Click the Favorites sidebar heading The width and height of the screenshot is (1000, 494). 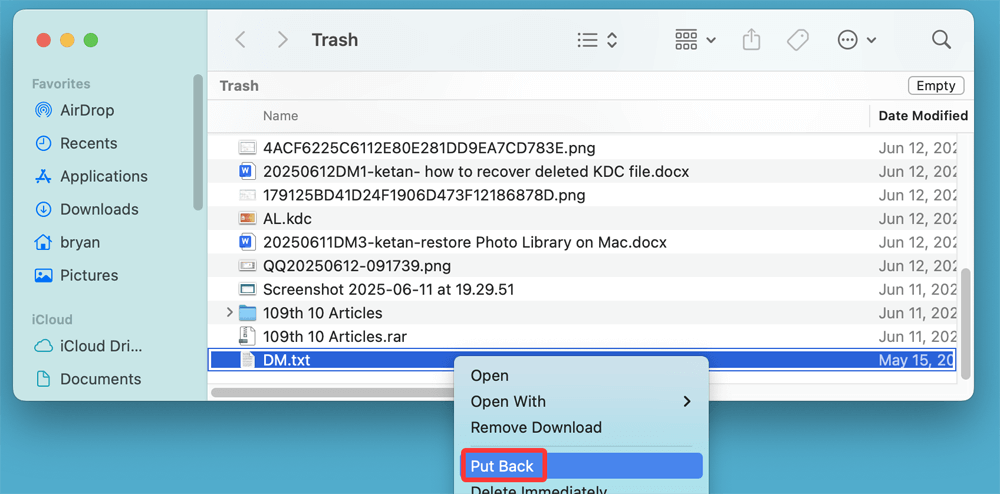pyautogui.click(x=61, y=84)
